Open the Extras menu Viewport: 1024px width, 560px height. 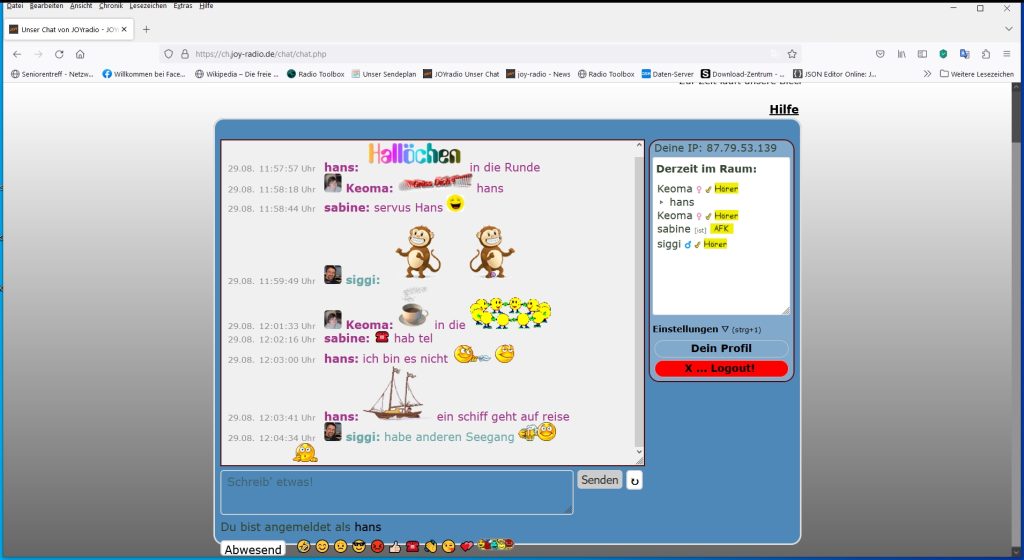tap(183, 6)
